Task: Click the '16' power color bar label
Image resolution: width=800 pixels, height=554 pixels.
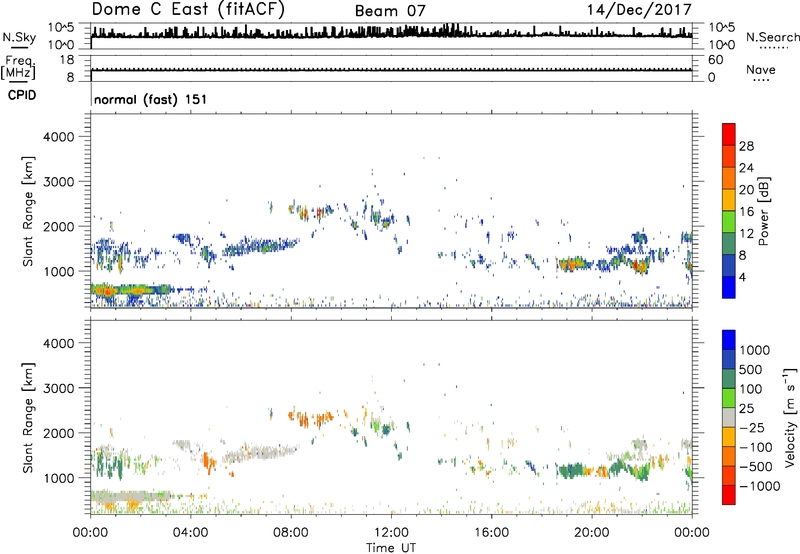Action: click(x=746, y=212)
